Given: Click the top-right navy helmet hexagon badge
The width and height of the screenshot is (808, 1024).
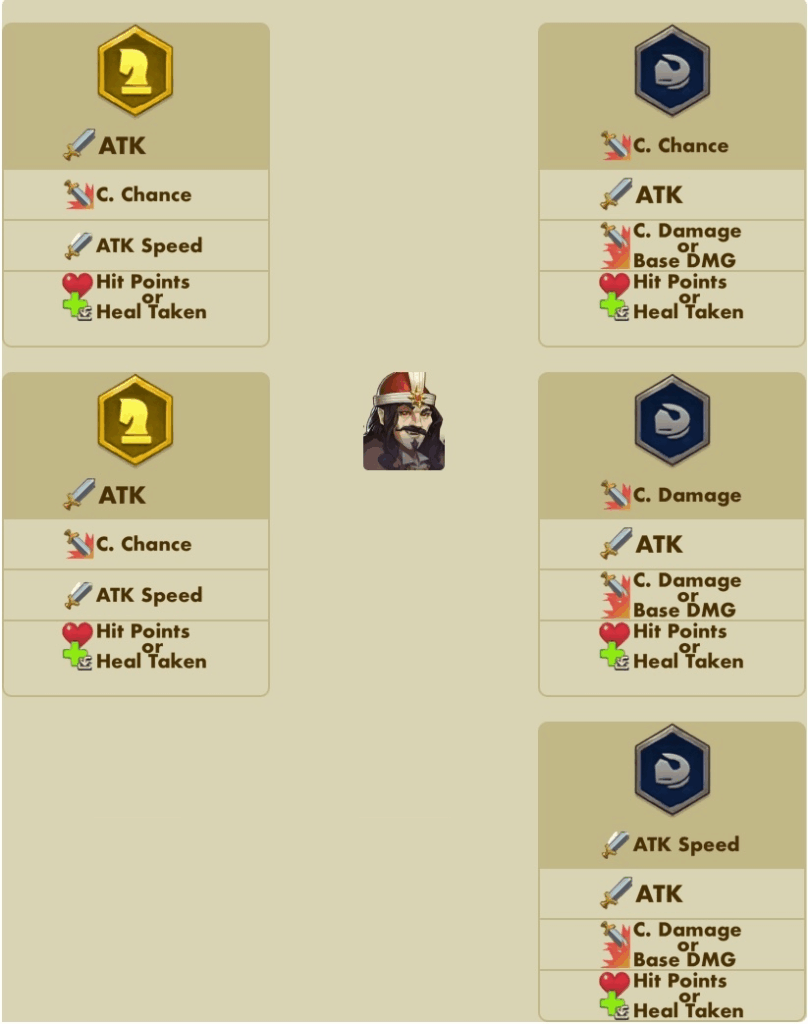Looking at the screenshot, I should 672,71.
